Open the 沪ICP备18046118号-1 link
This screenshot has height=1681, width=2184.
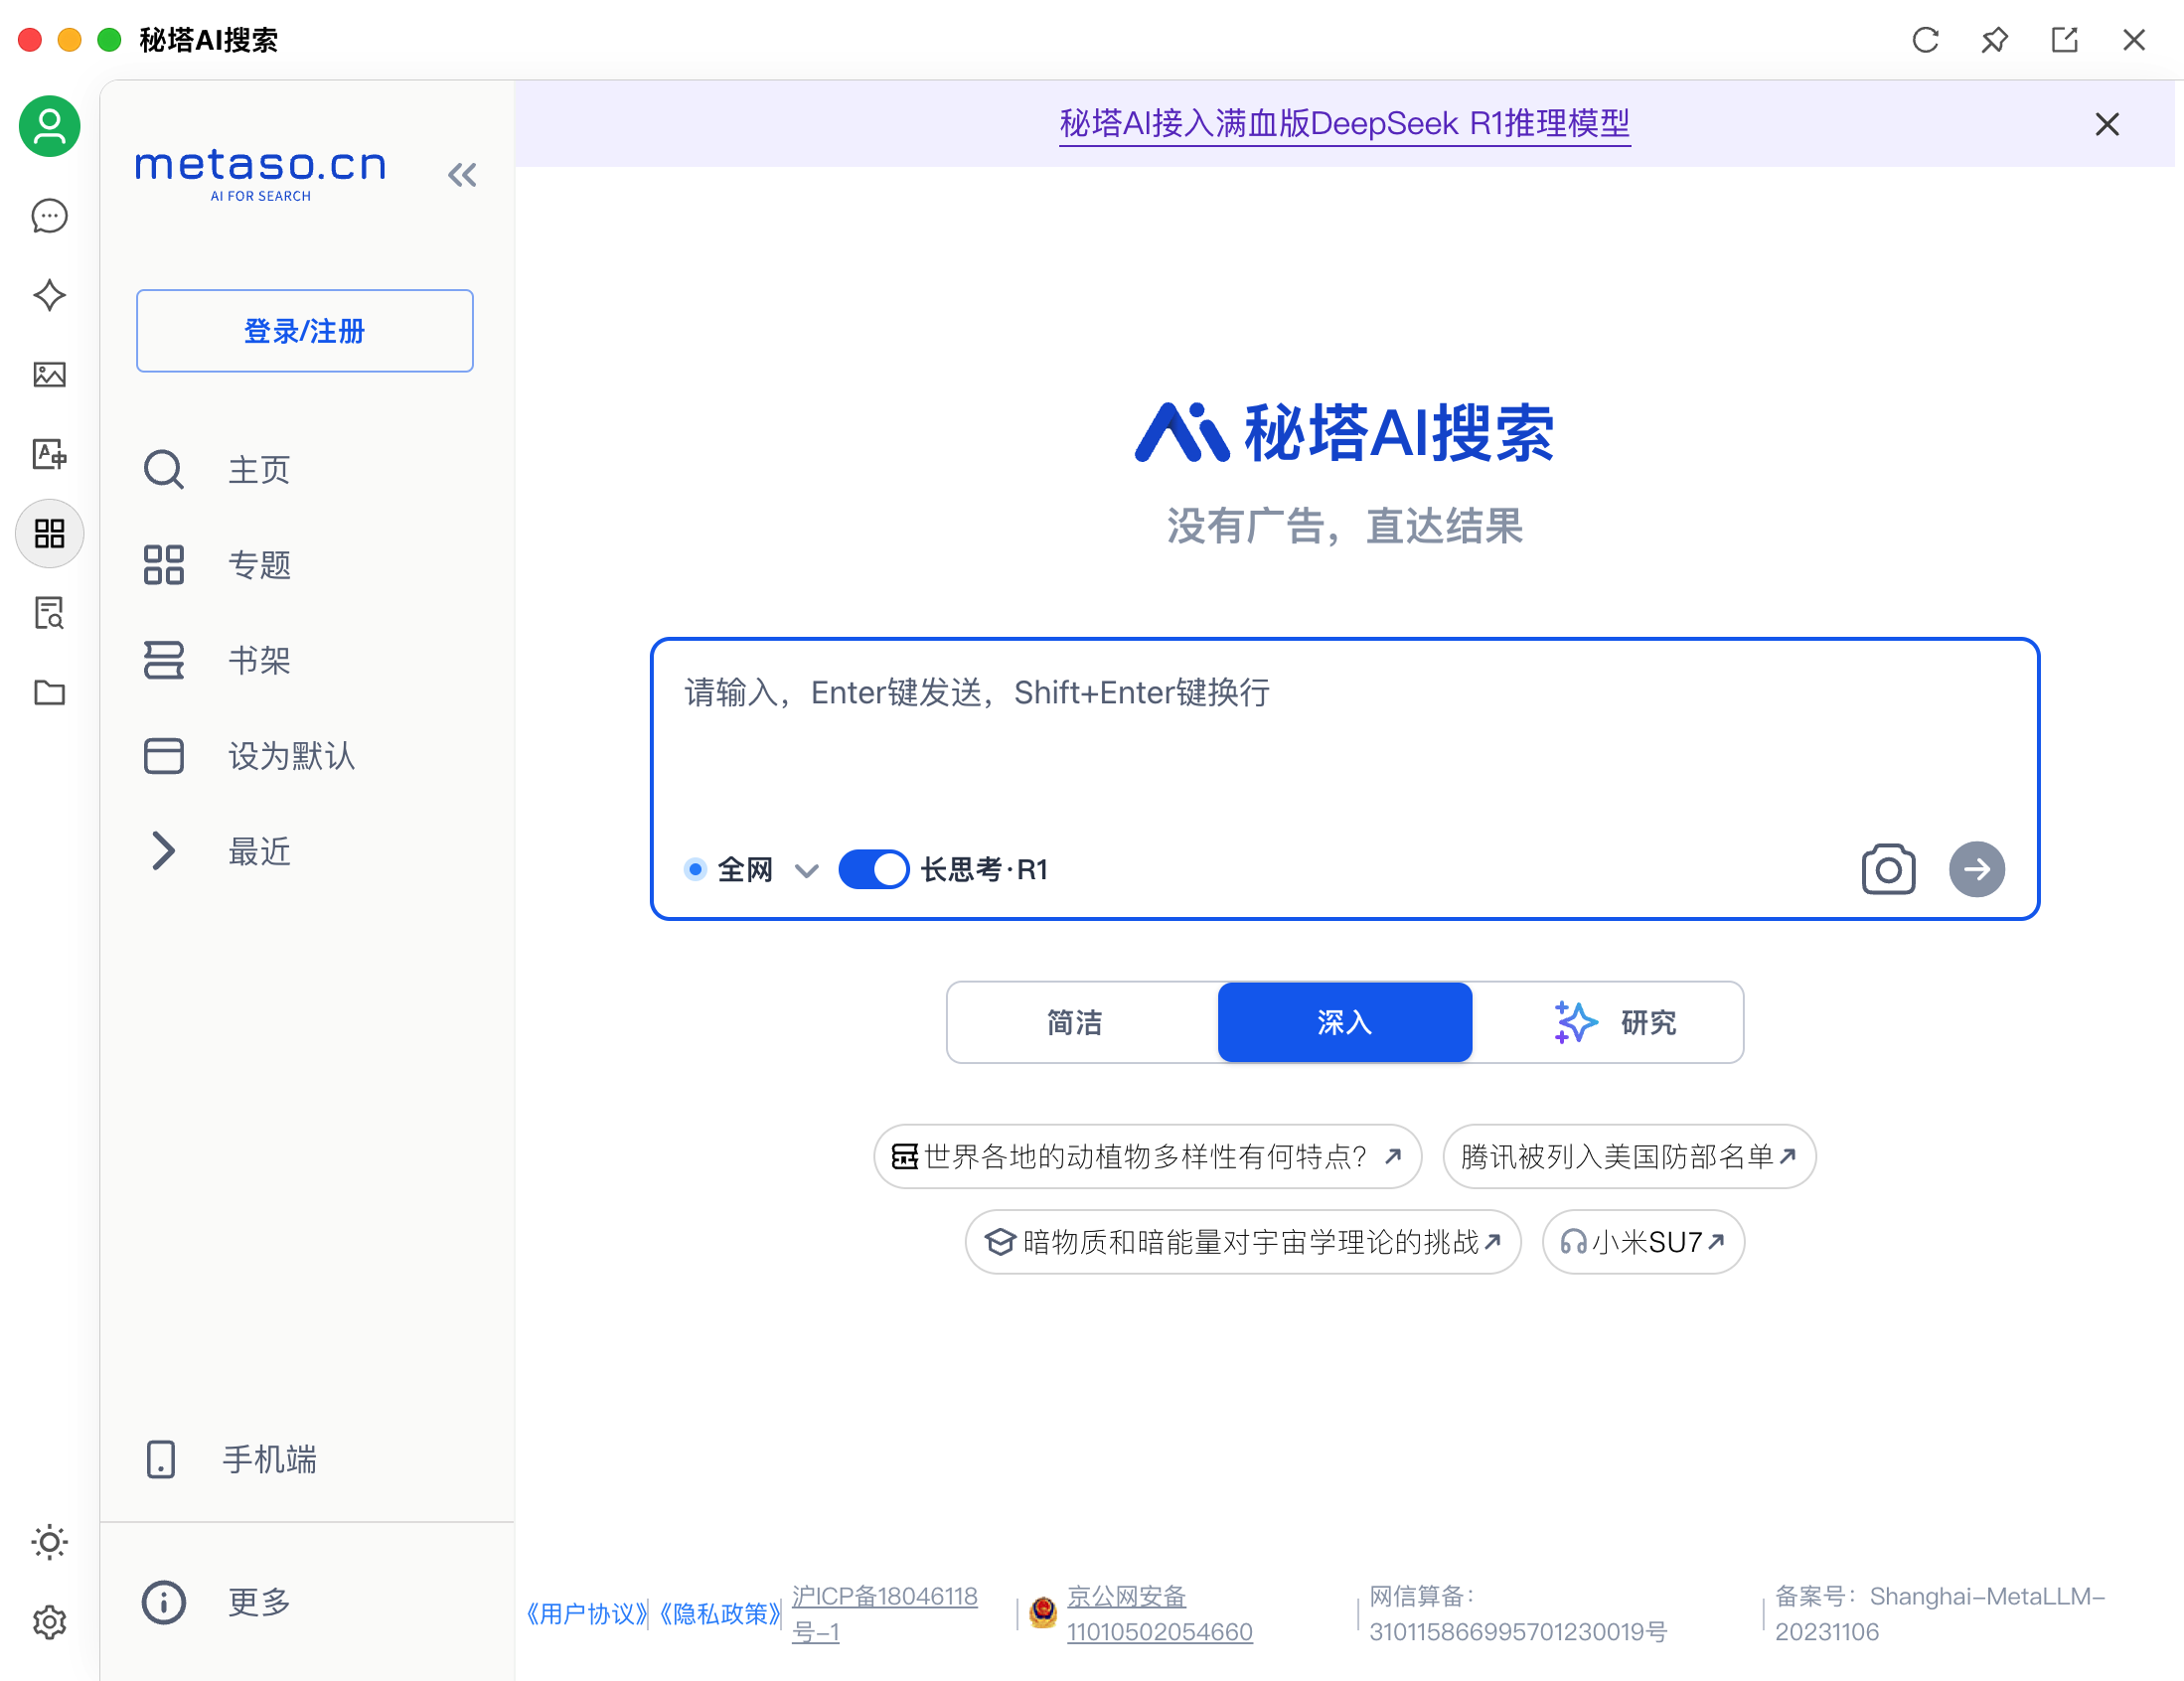pyautogui.click(x=884, y=1613)
